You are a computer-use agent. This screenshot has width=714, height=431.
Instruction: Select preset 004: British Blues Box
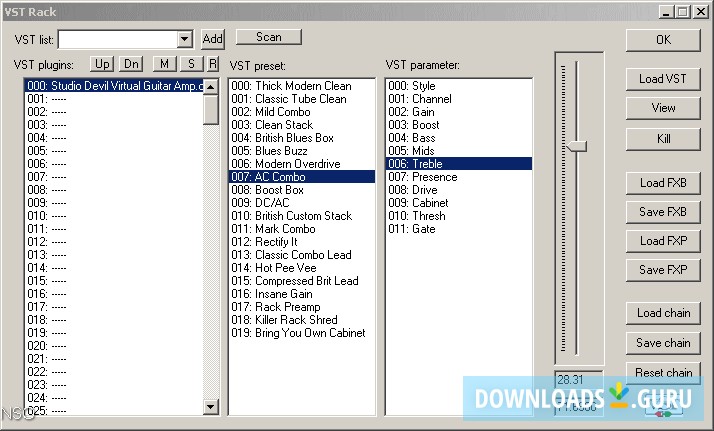(302, 138)
